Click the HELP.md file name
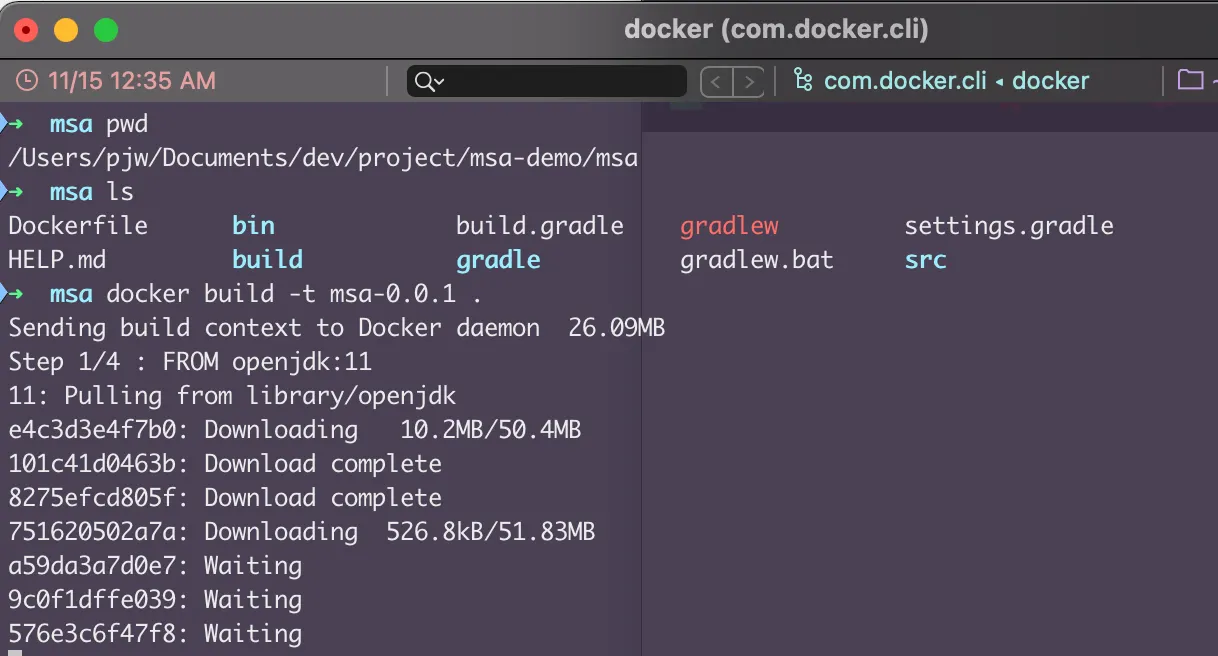The height and width of the screenshot is (656, 1218). click(57, 260)
